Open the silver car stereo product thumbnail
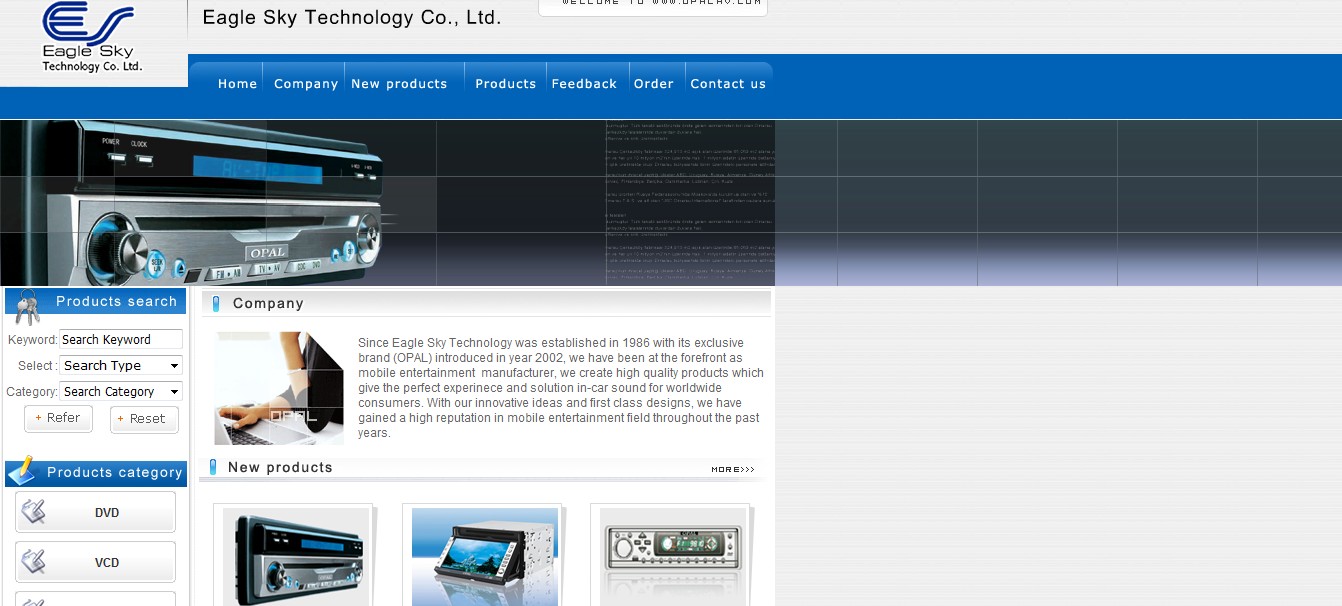Screen dimensions: 1342x606 (x=673, y=557)
